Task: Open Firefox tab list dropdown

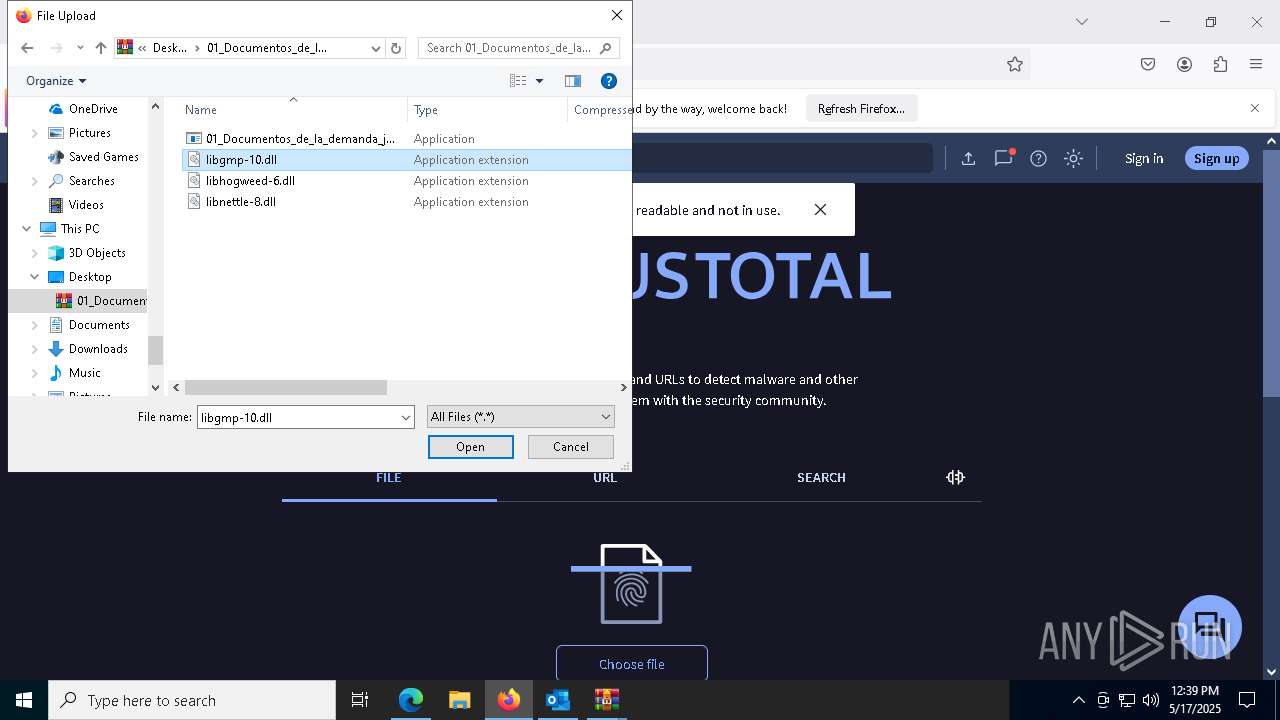Action: point(1081,22)
